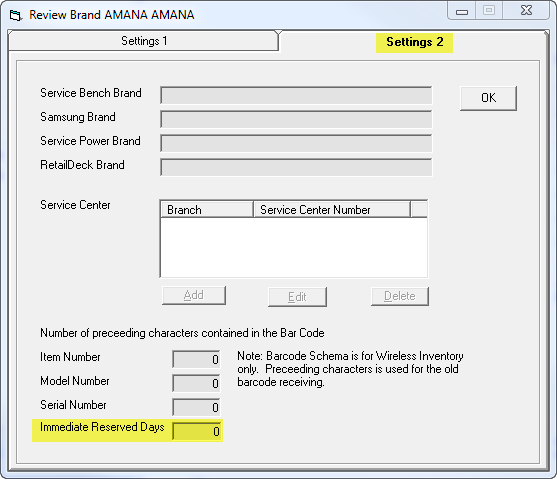
Task: Click the Service Power Brand label
Action: click(x=90, y=141)
